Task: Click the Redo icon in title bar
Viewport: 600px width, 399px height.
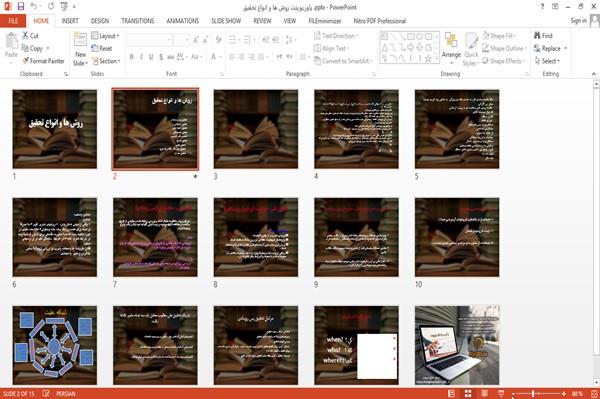Action: pos(51,6)
